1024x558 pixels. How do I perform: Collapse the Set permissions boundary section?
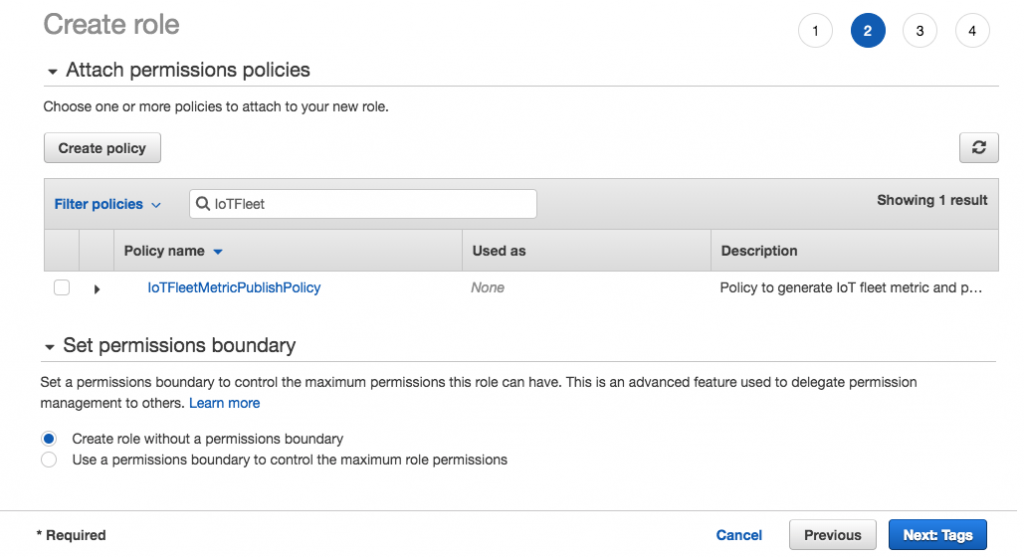coord(50,346)
